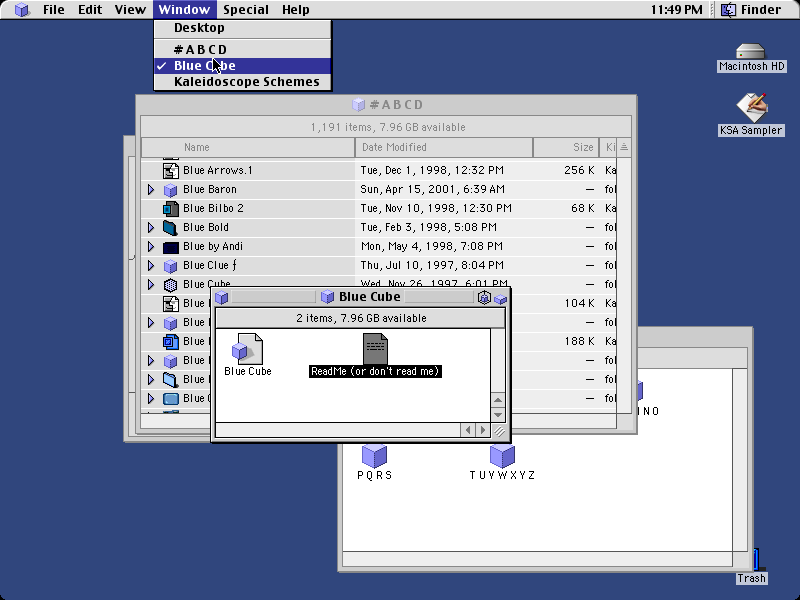Expand the Blue Baron folder

(151, 190)
